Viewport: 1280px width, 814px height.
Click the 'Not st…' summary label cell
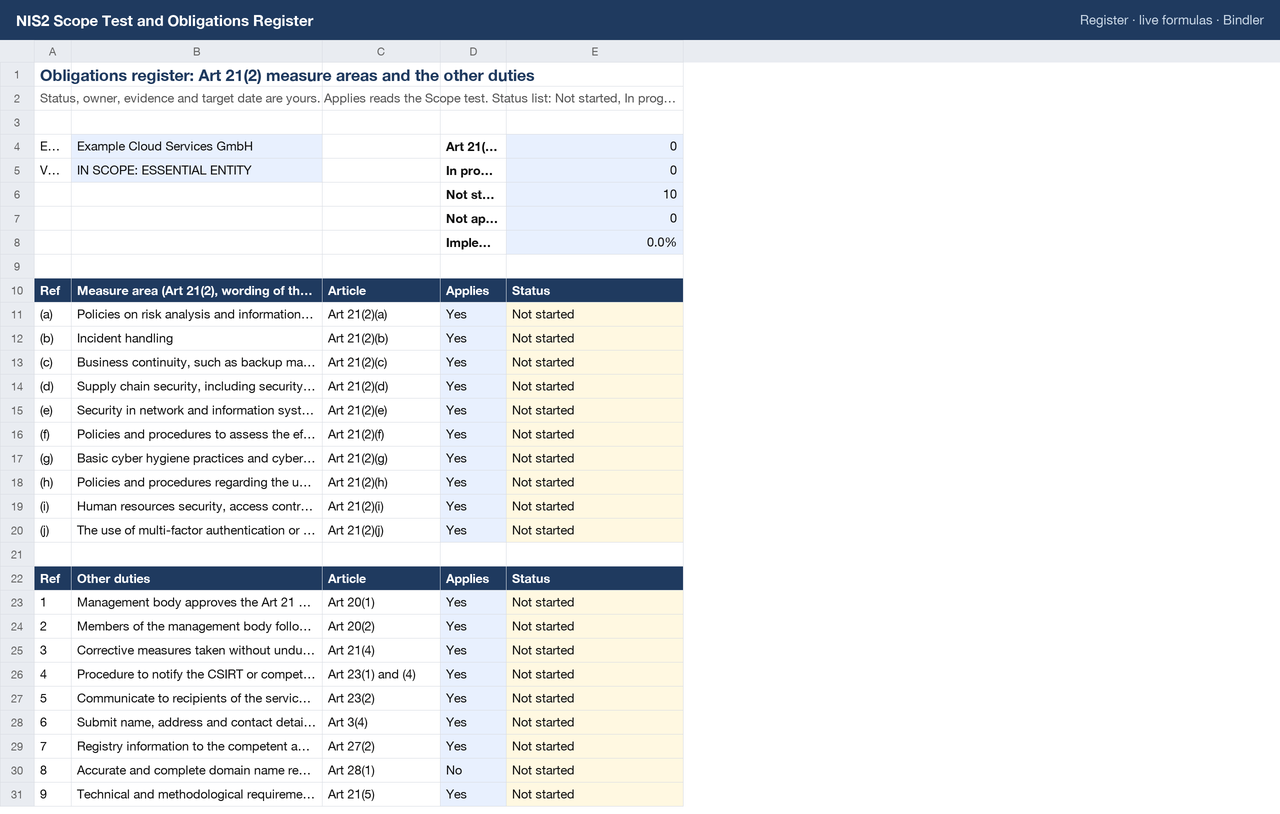(x=473, y=195)
